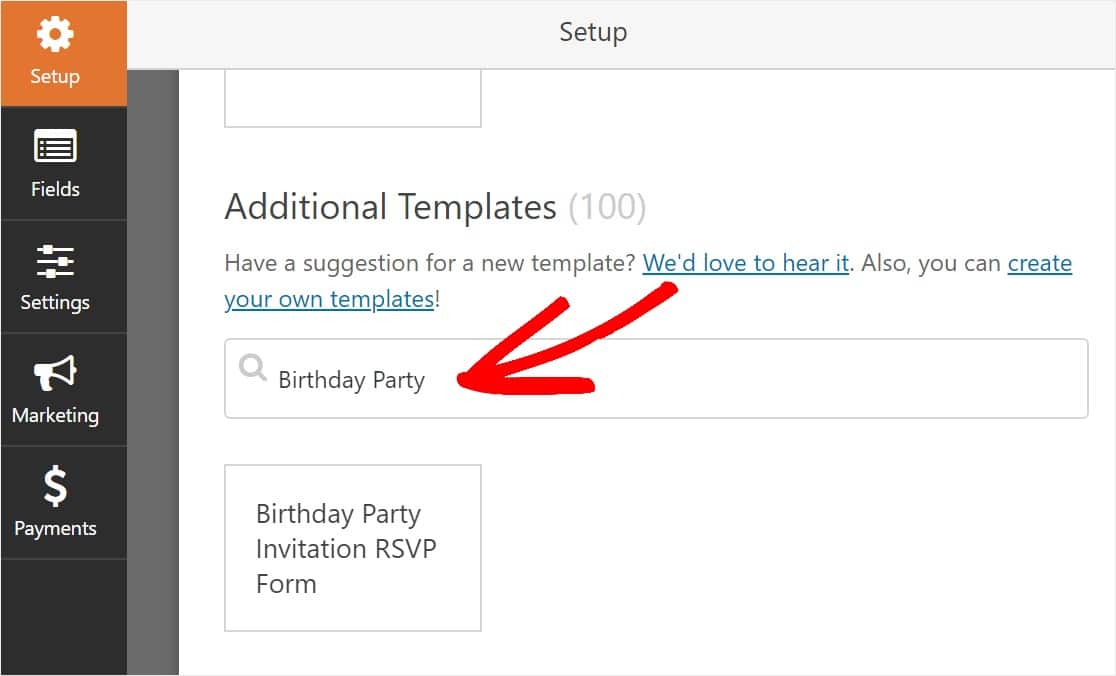Image resolution: width=1116 pixels, height=676 pixels.
Task: Open the "create your own templates" link
Action: 1039,263
